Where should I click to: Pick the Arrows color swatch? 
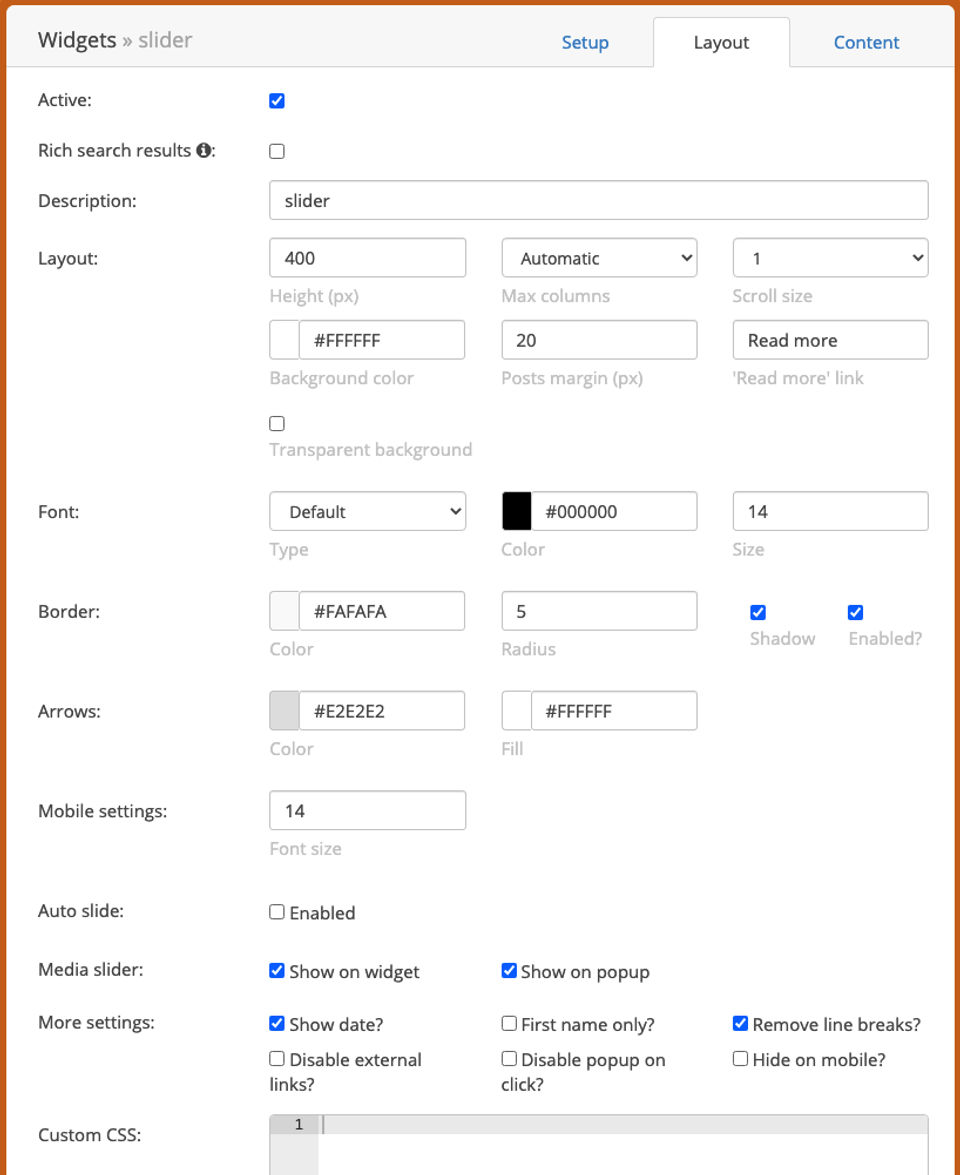(x=284, y=711)
